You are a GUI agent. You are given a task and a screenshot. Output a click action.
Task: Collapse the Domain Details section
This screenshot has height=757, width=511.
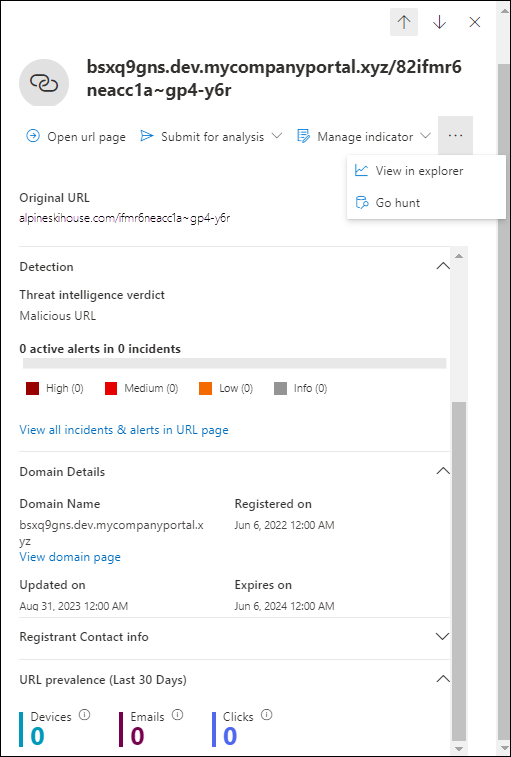443,471
